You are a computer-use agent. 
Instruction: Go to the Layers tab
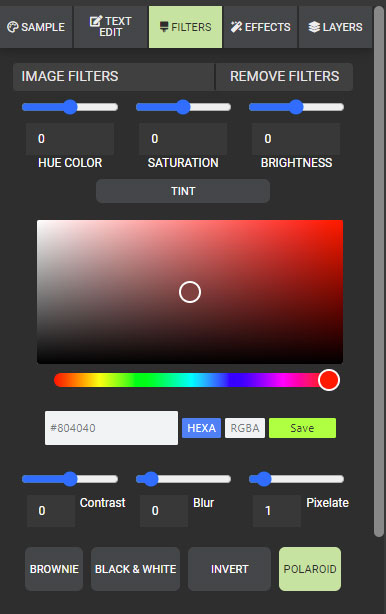point(335,27)
